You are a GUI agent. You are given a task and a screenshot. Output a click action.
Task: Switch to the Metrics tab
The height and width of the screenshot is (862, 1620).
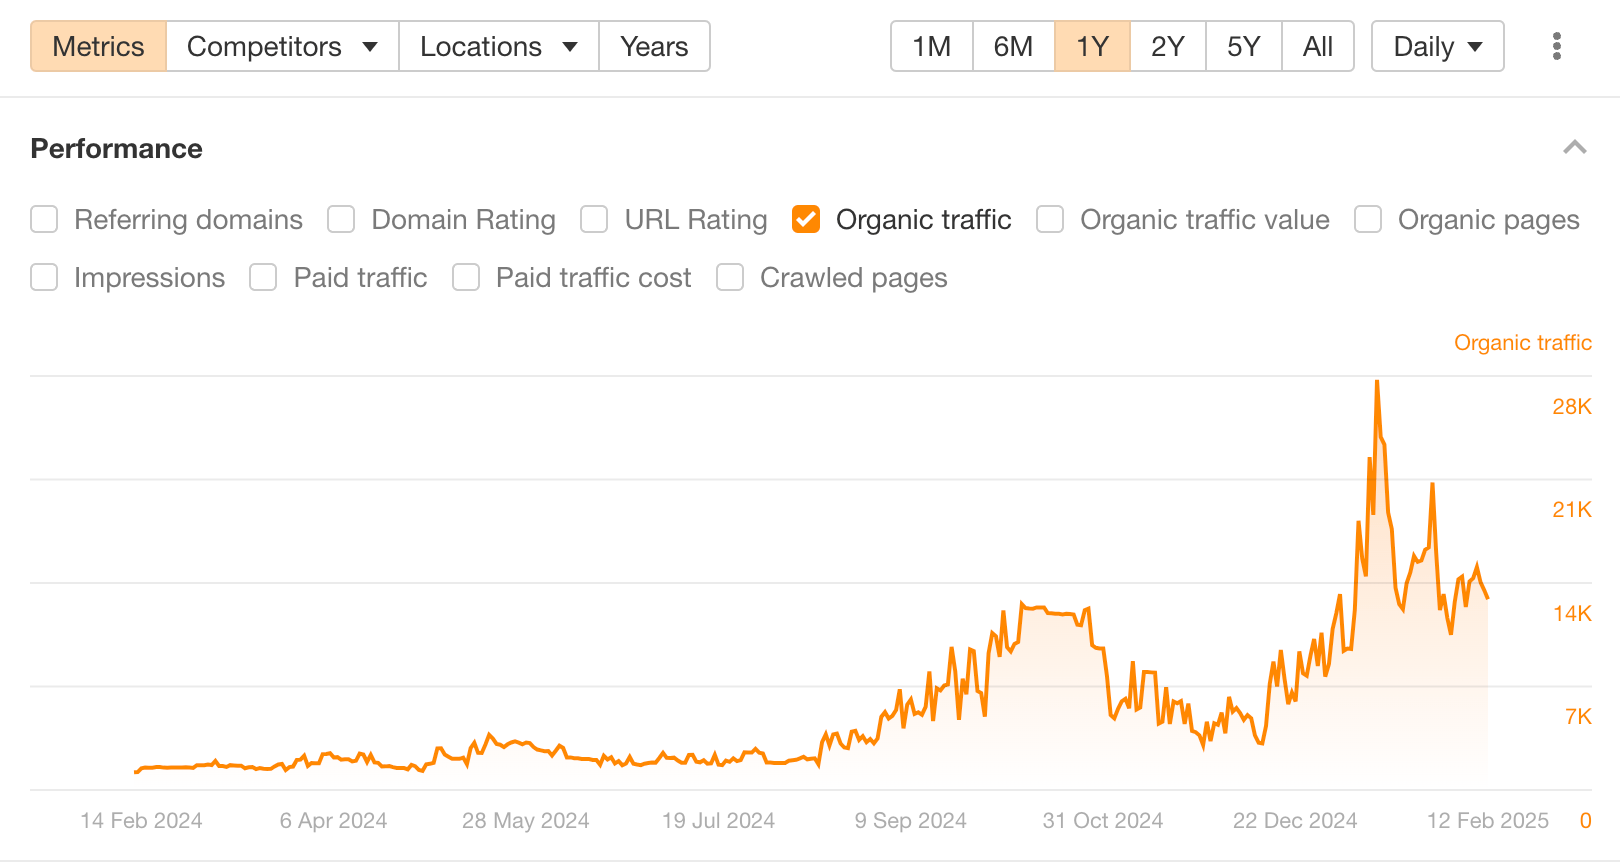pyautogui.click(x=98, y=46)
